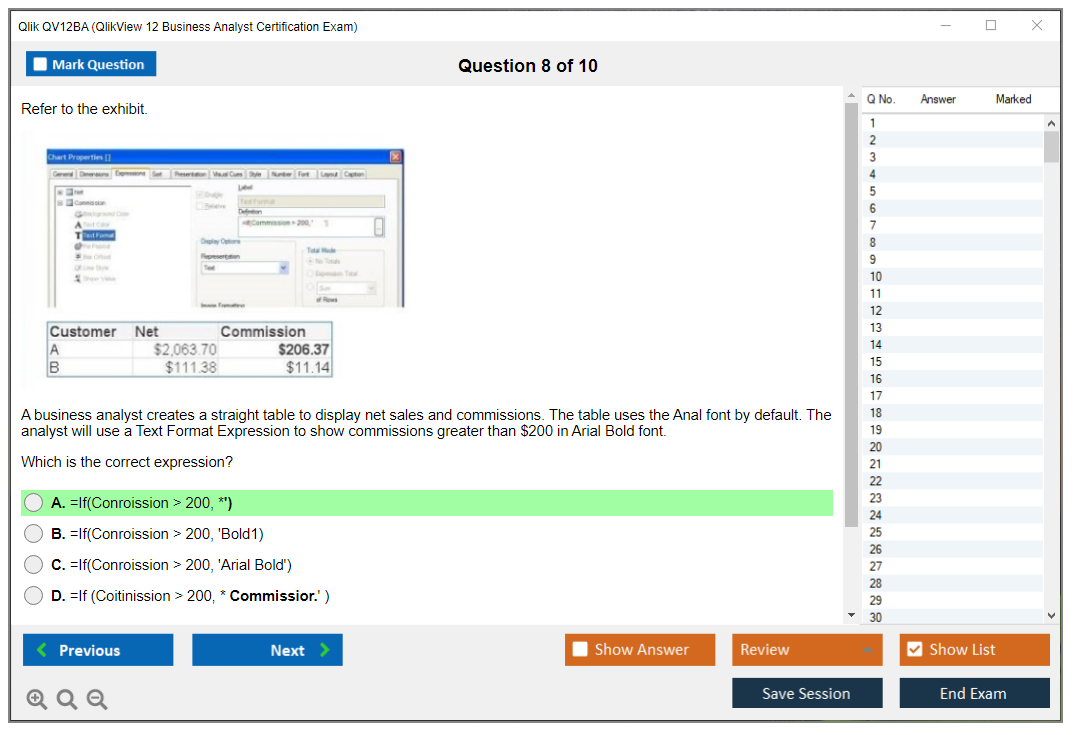Click the zoom in magnifier icon

[x=37, y=700]
